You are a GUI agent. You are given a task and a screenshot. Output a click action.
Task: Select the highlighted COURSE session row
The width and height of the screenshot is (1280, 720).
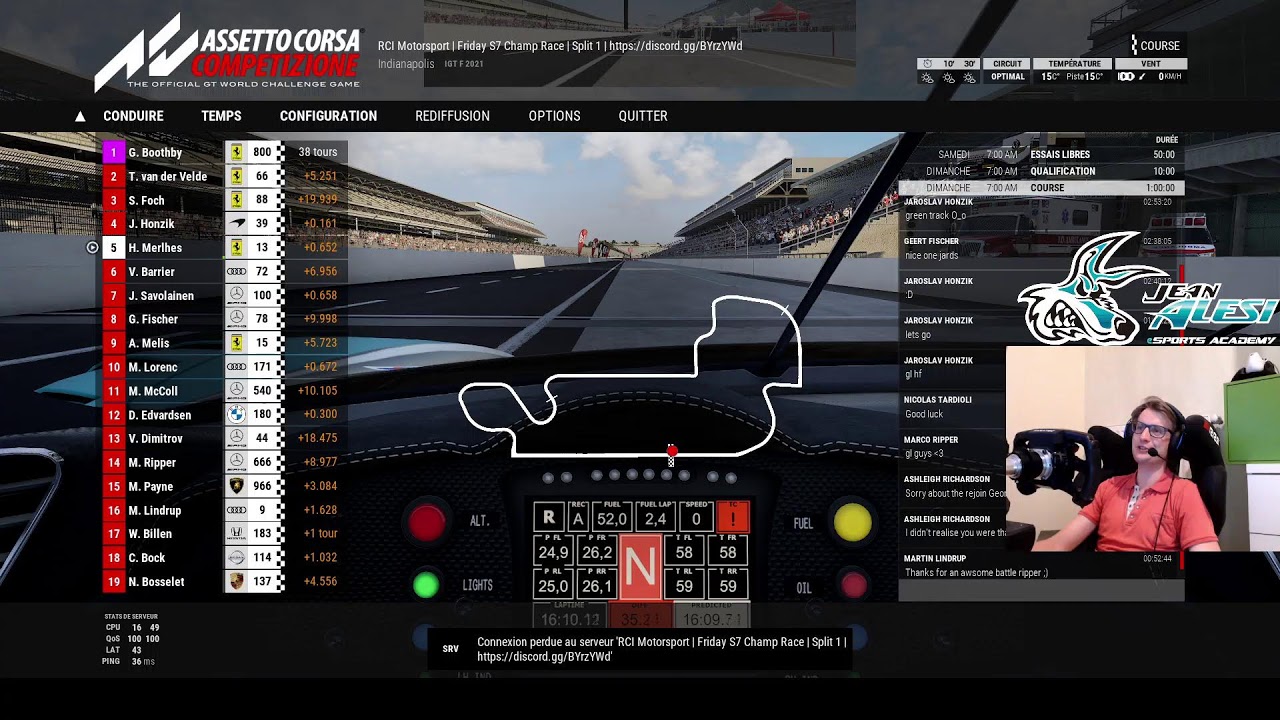pyautogui.click(x=1042, y=188)
